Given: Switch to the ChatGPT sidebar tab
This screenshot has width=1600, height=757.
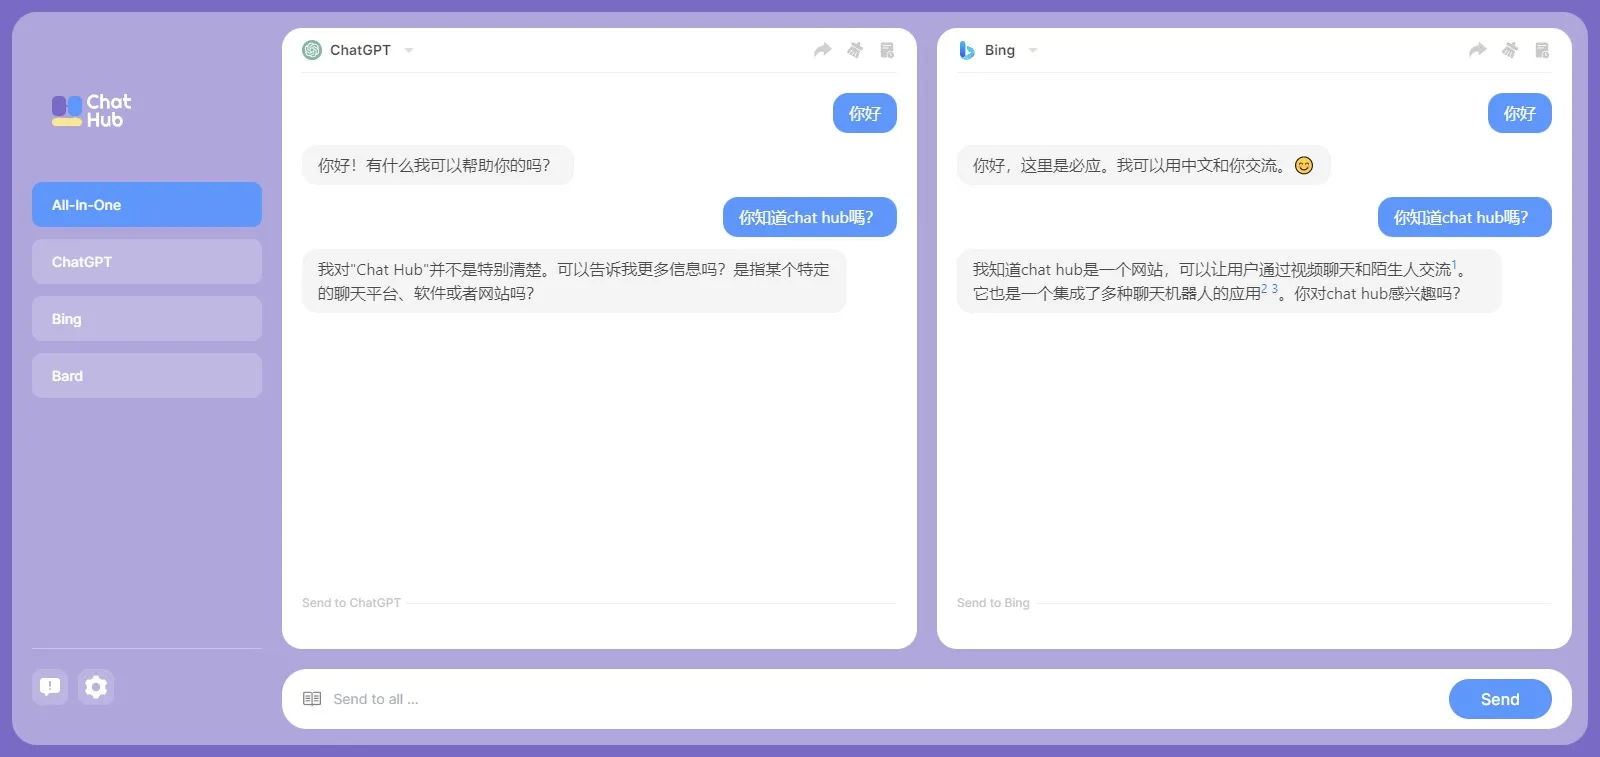Looking at the screenshot, I should 147,261.
